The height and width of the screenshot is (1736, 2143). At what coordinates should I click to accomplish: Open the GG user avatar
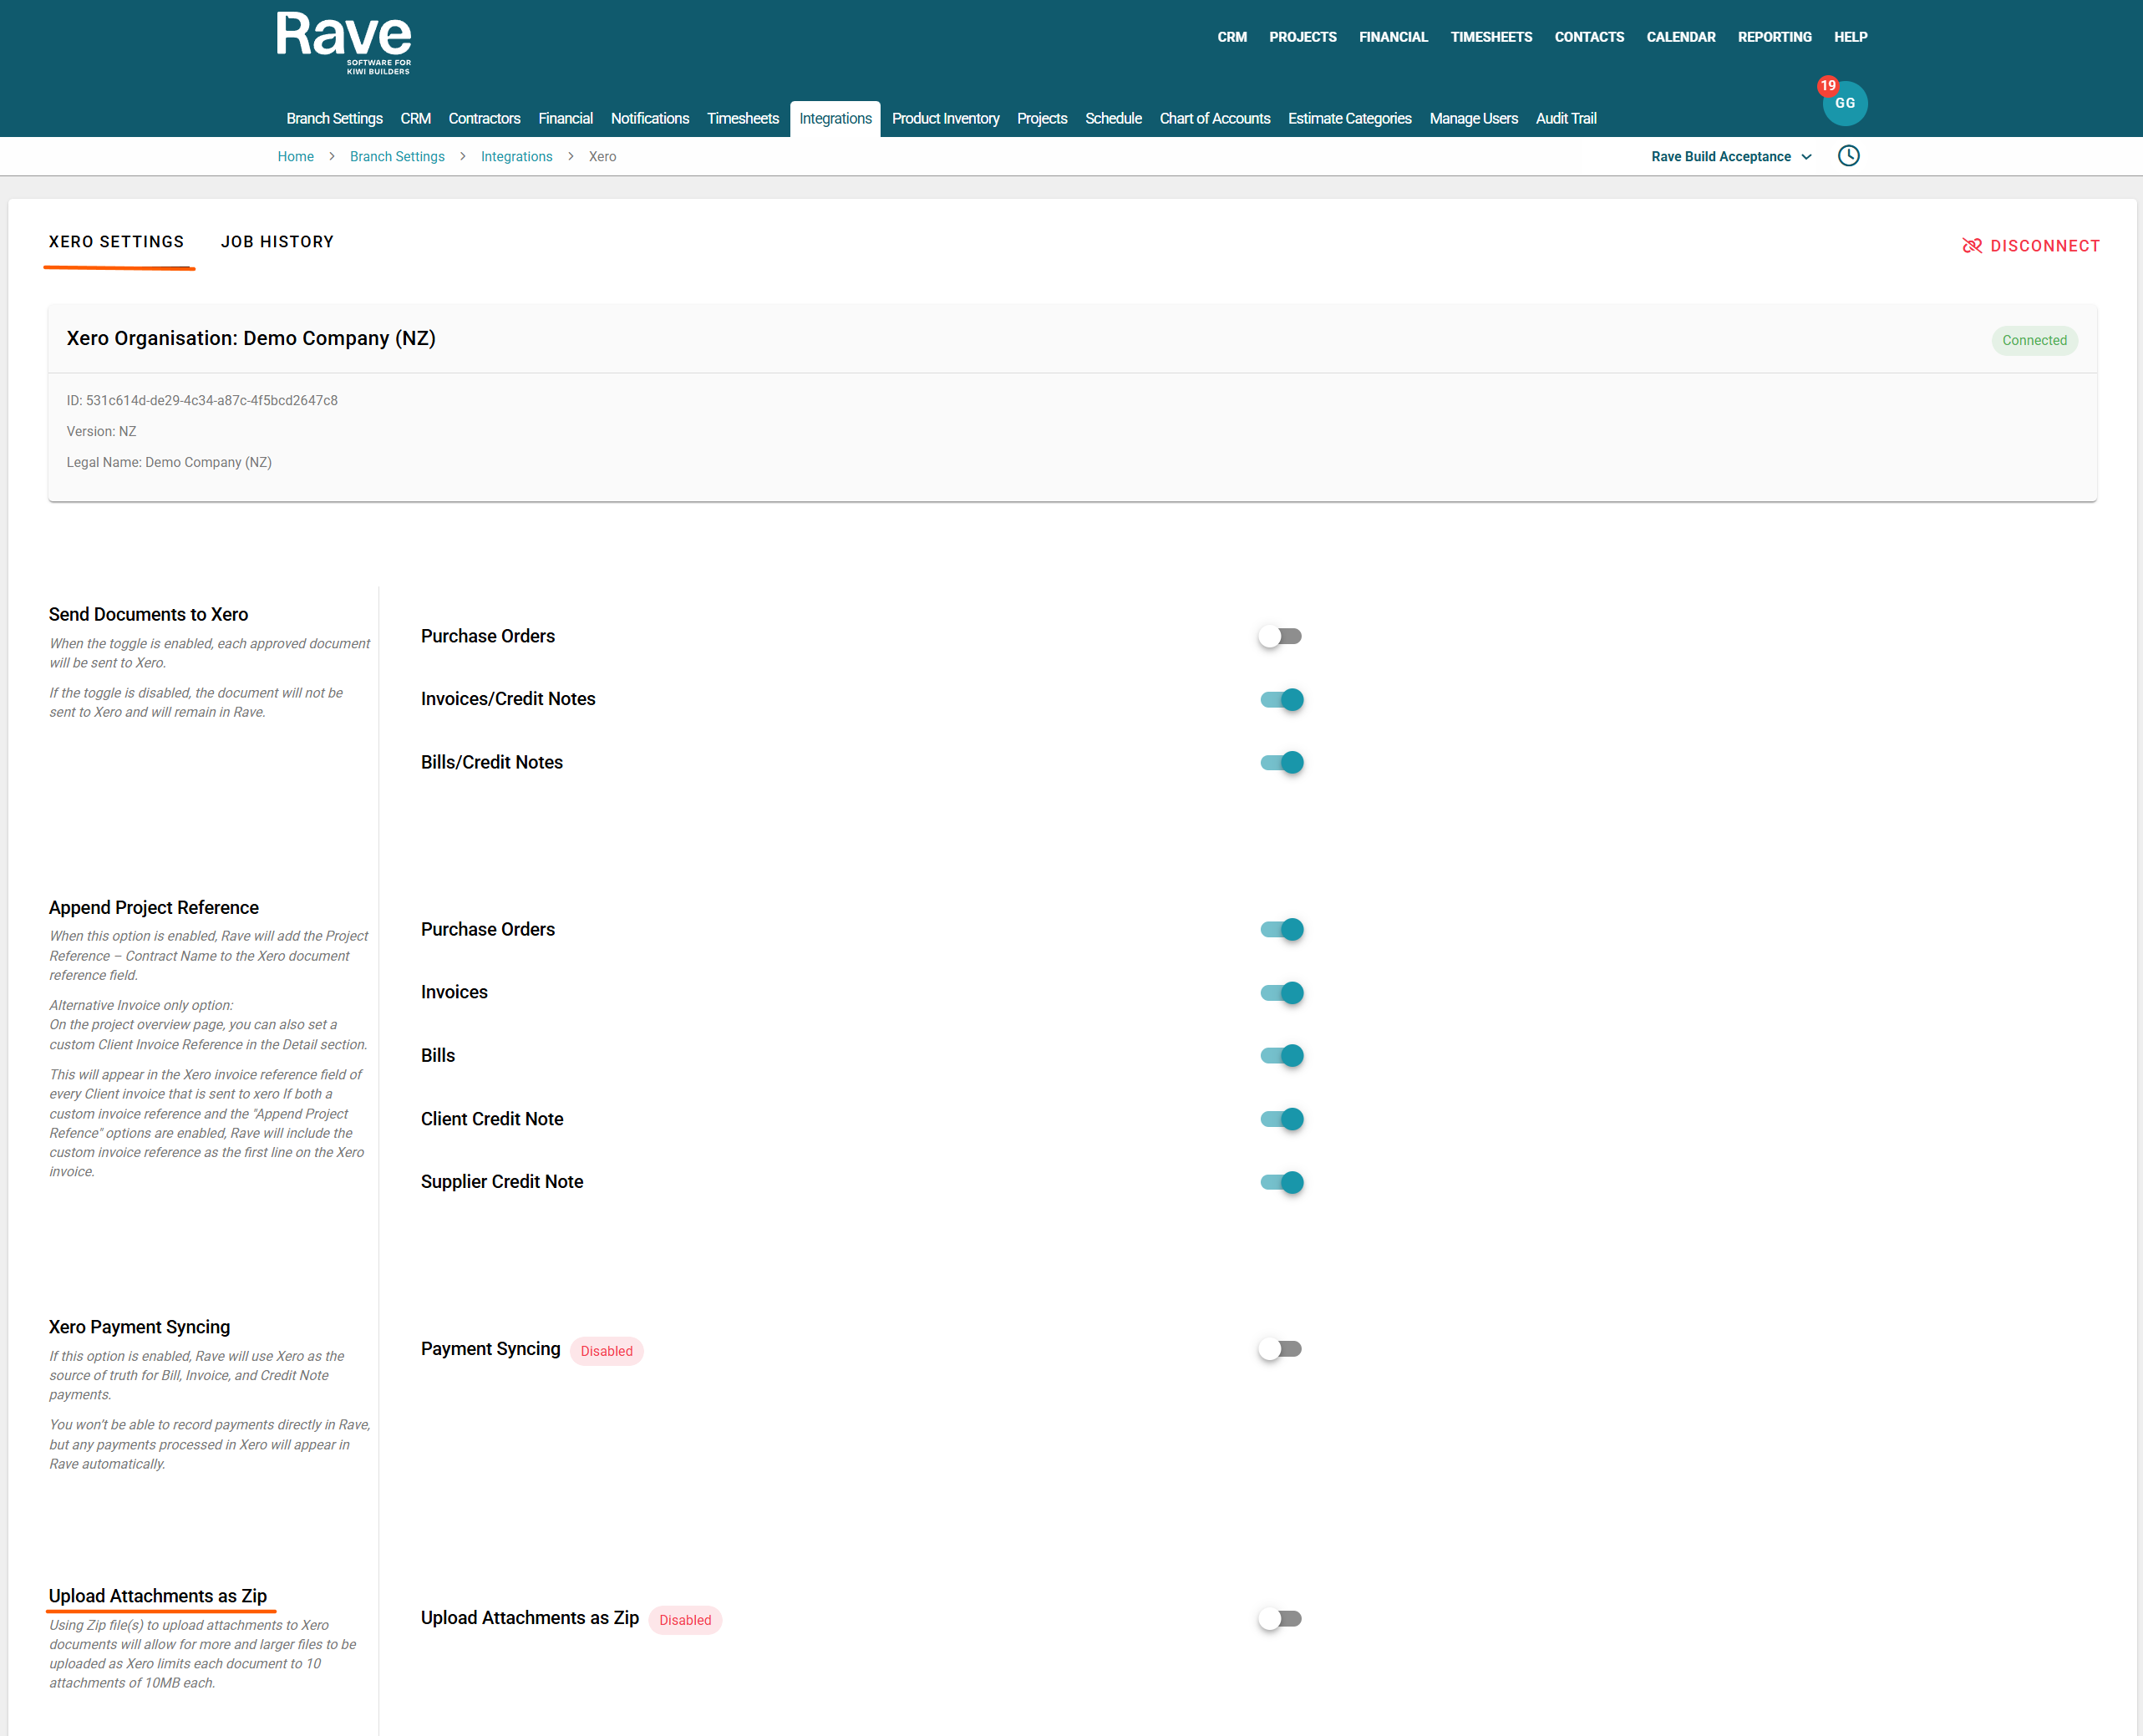coord(1845,105)
